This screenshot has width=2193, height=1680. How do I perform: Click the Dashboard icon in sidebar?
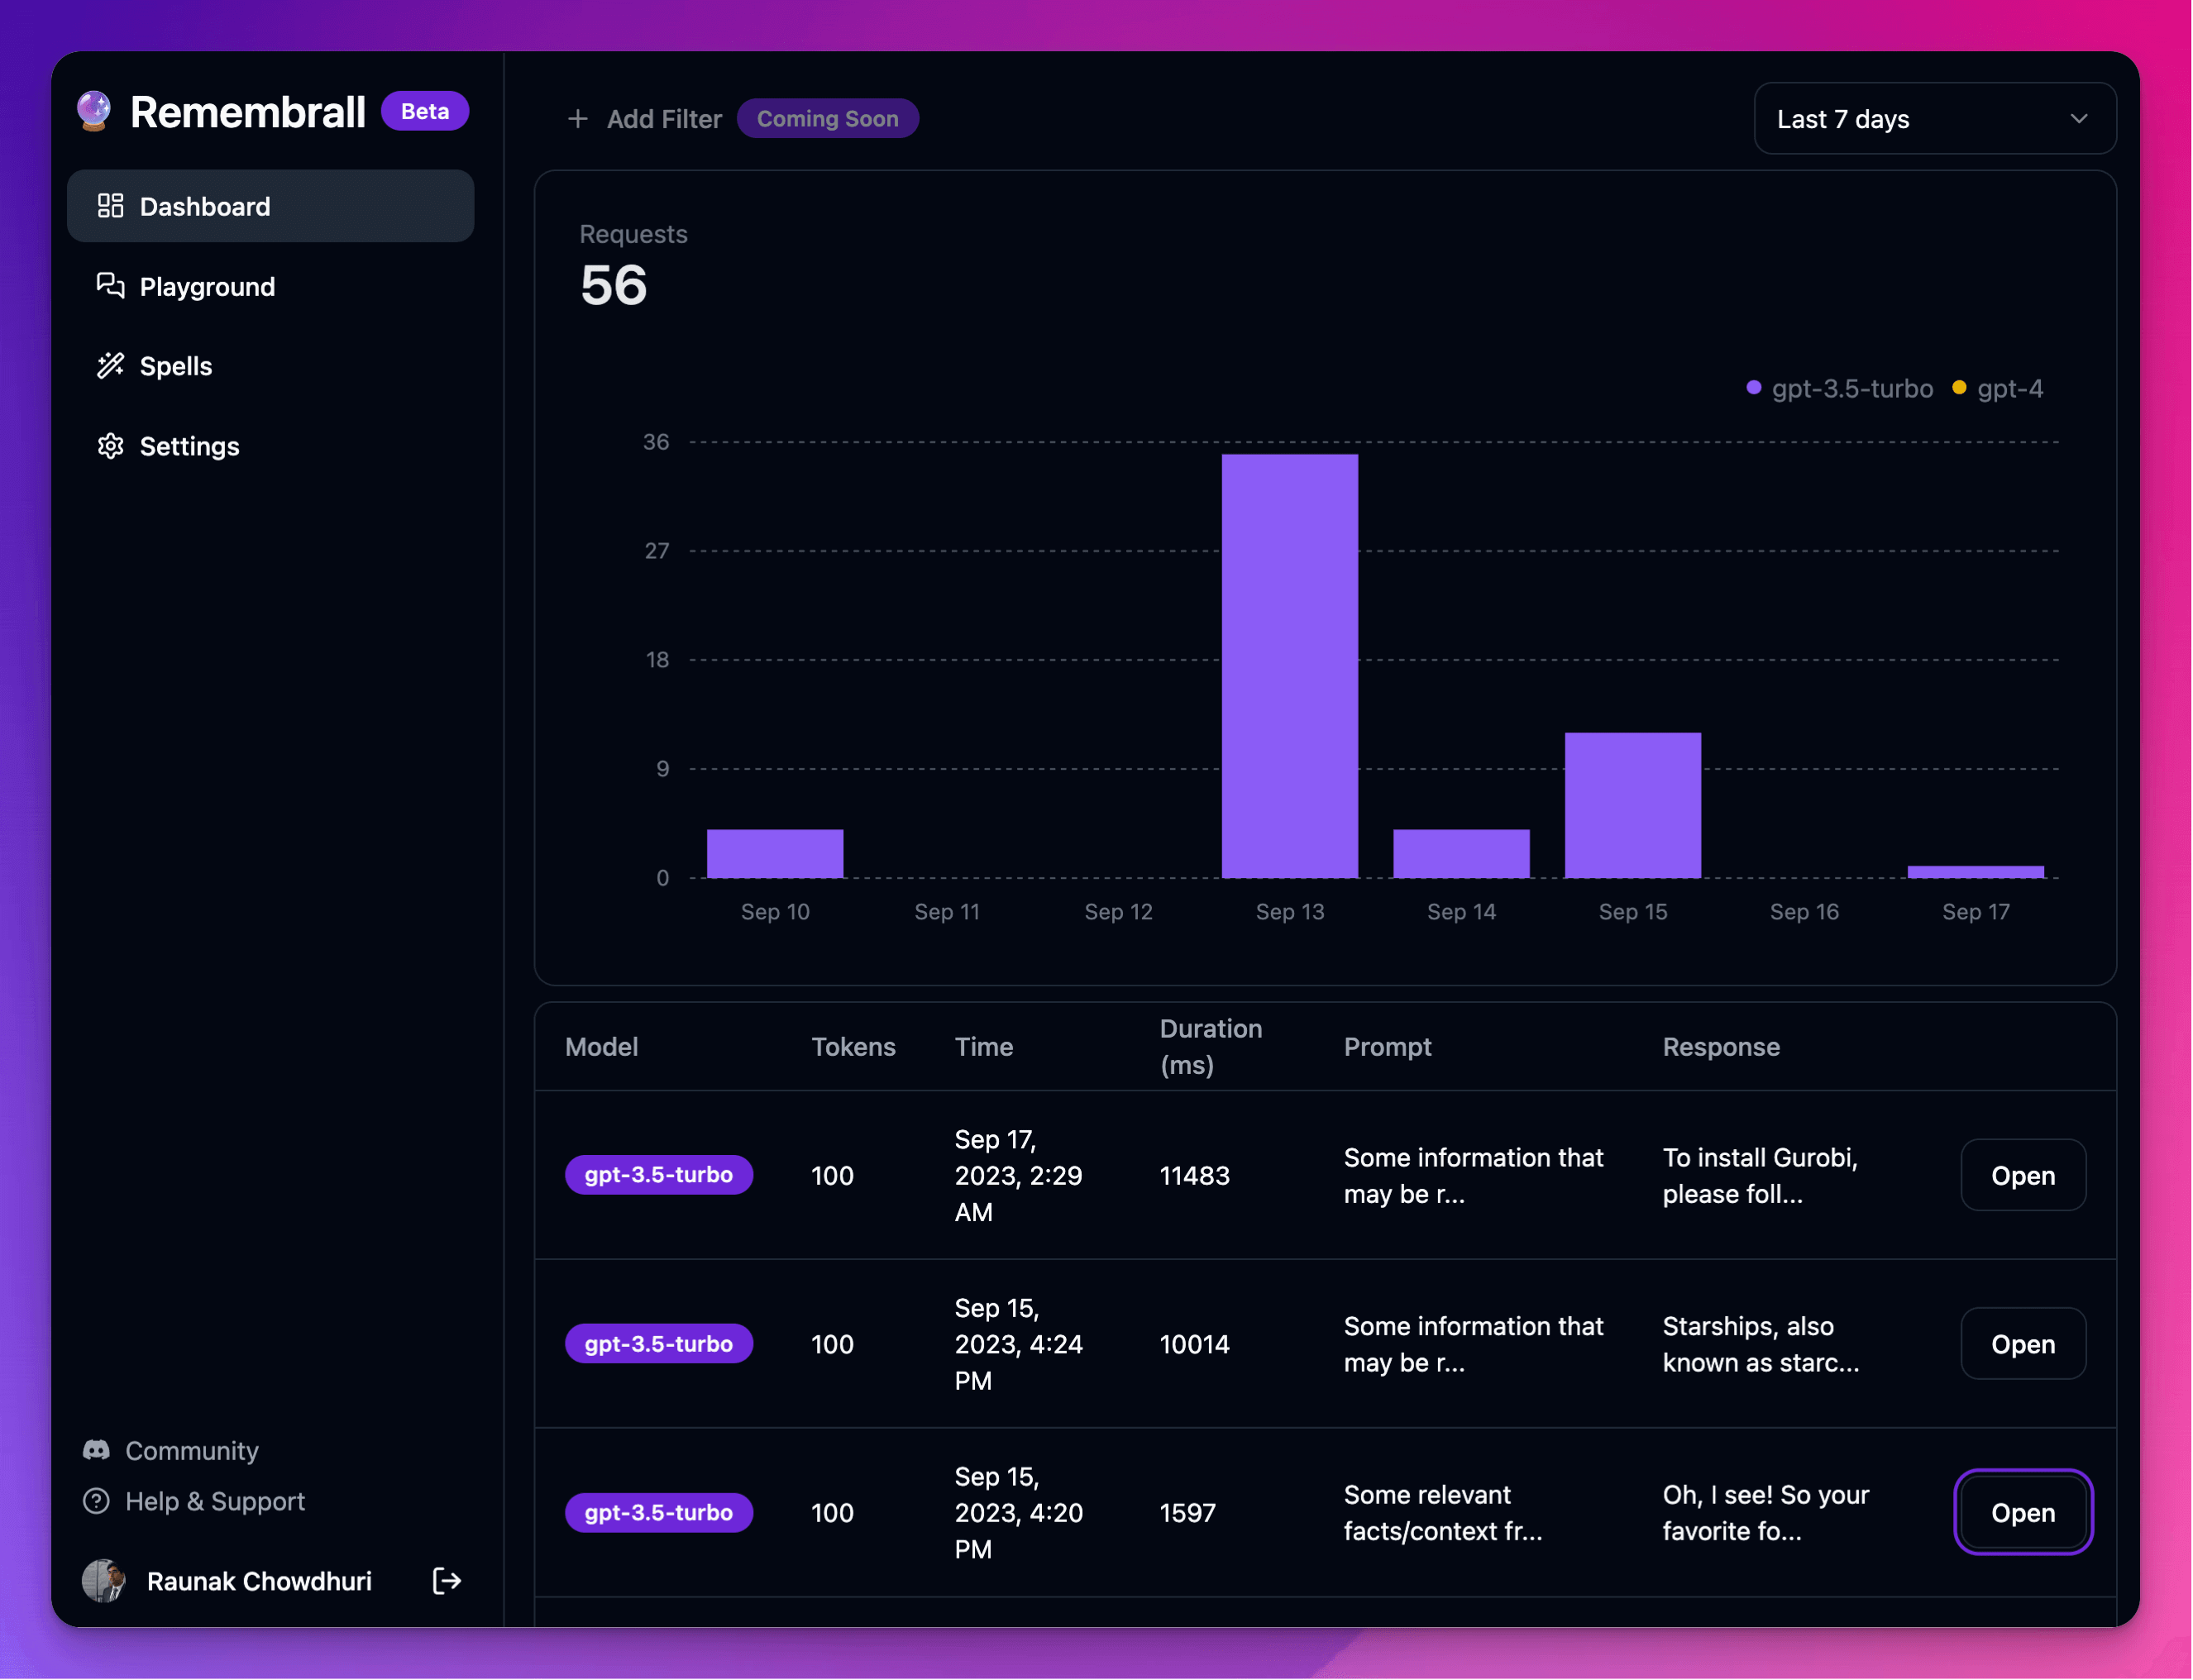(109, 205)
